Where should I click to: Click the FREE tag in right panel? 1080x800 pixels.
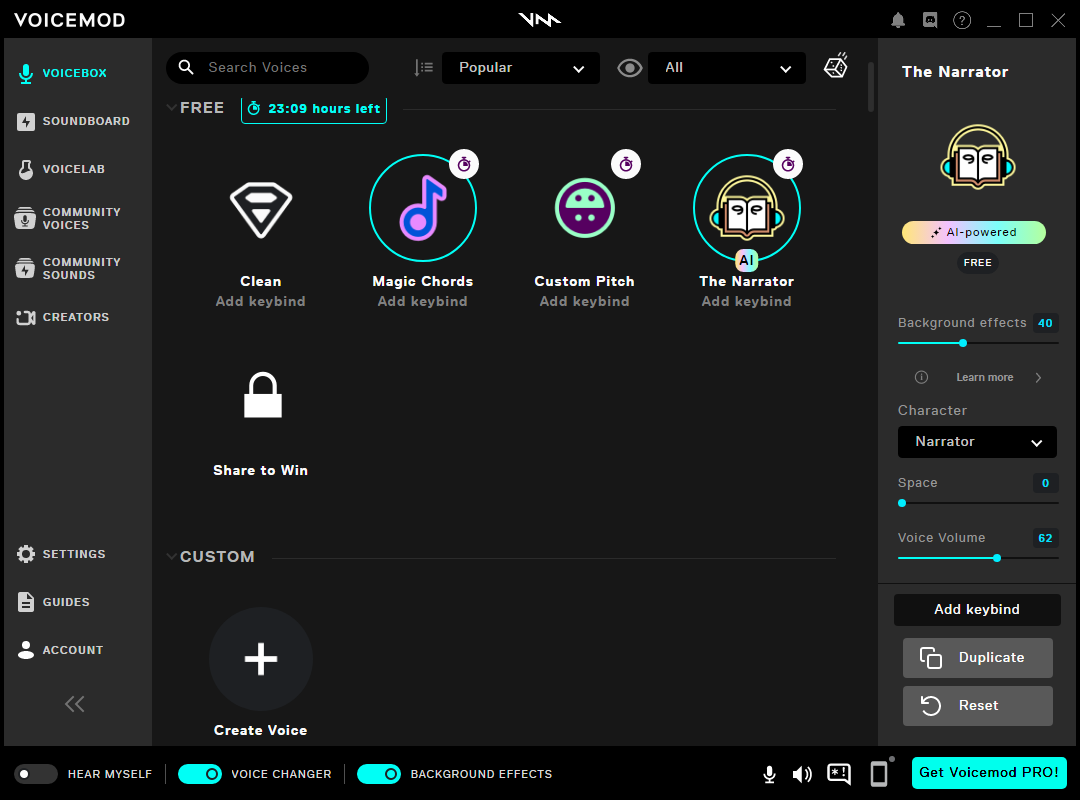click(977, 263)
